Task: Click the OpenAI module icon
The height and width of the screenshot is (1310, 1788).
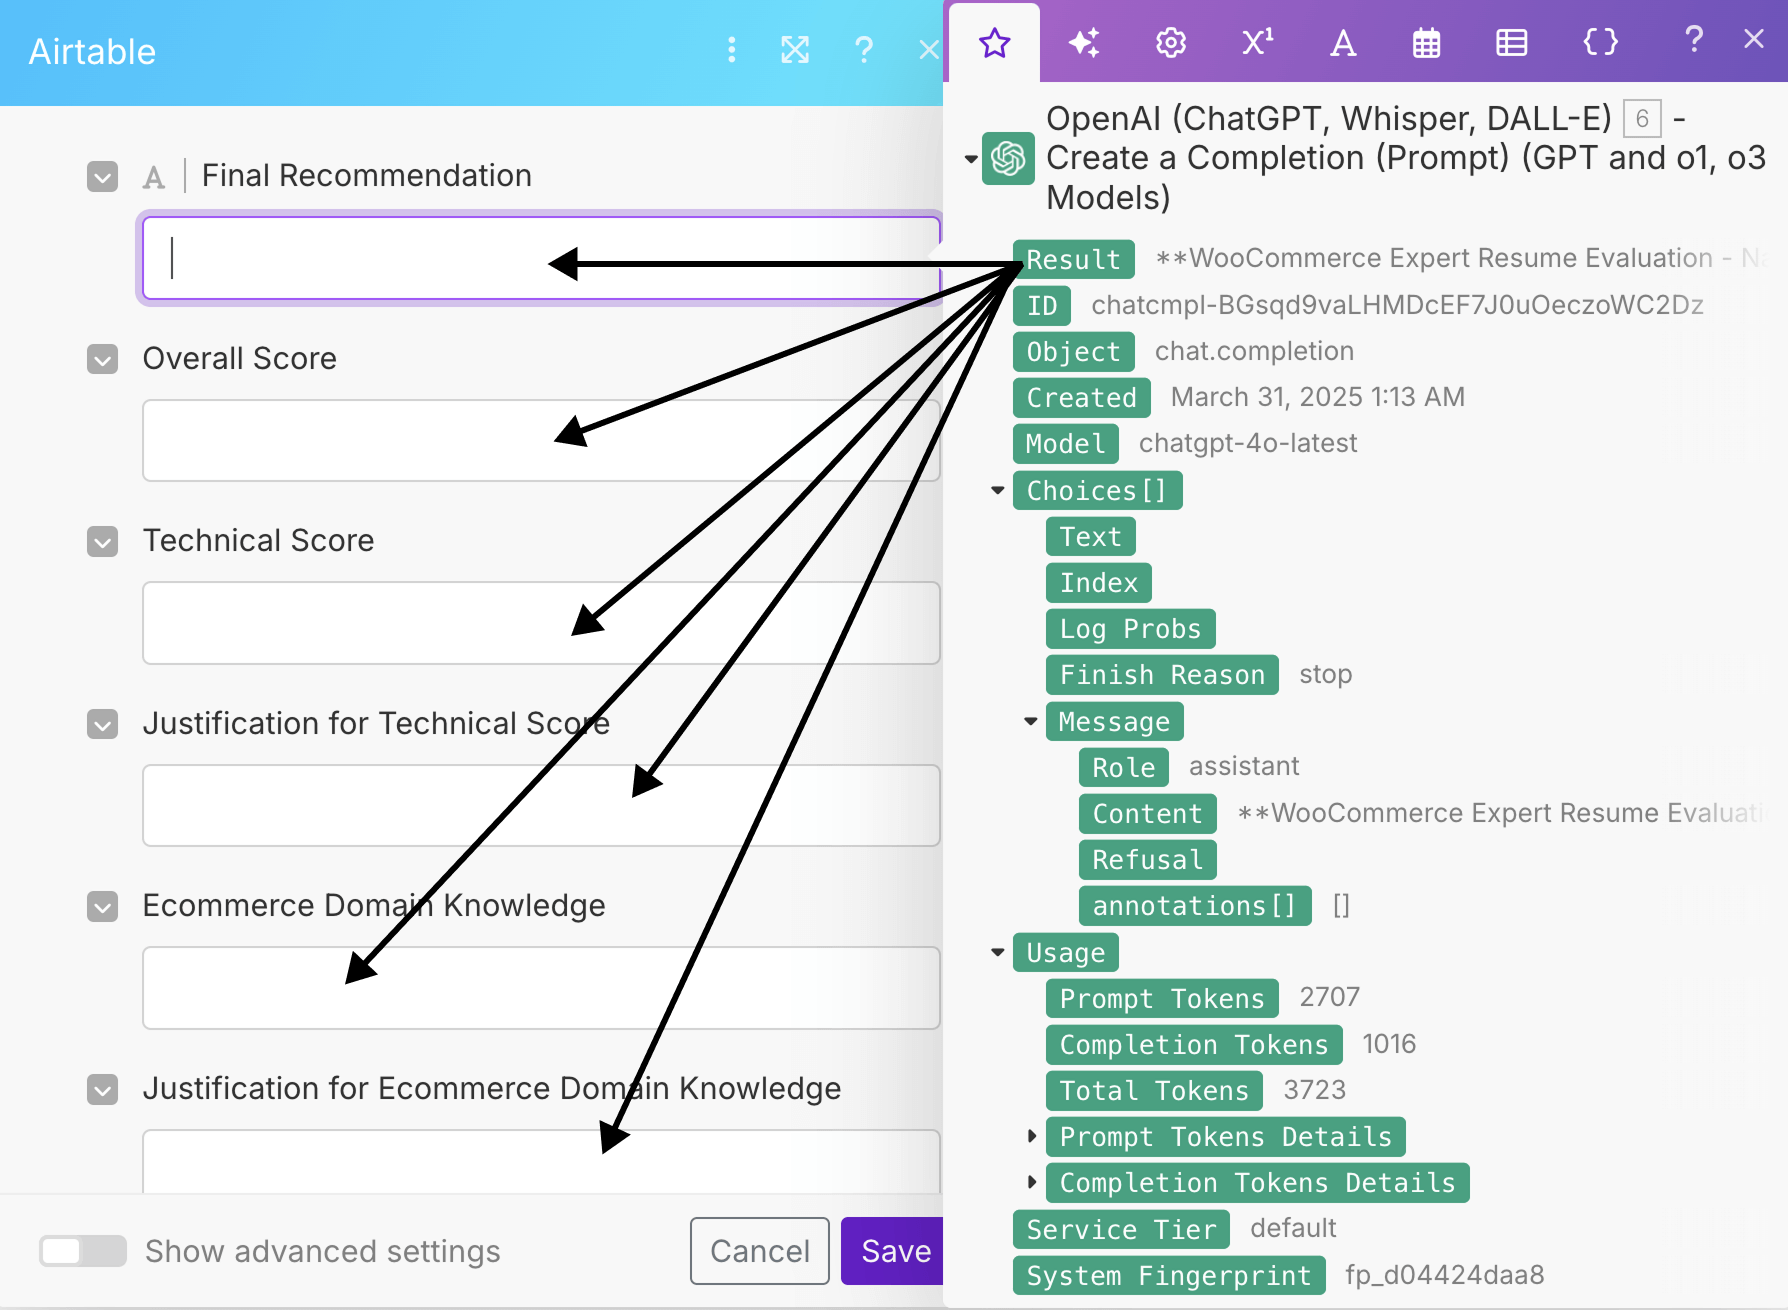Action: click(1008, 158)
